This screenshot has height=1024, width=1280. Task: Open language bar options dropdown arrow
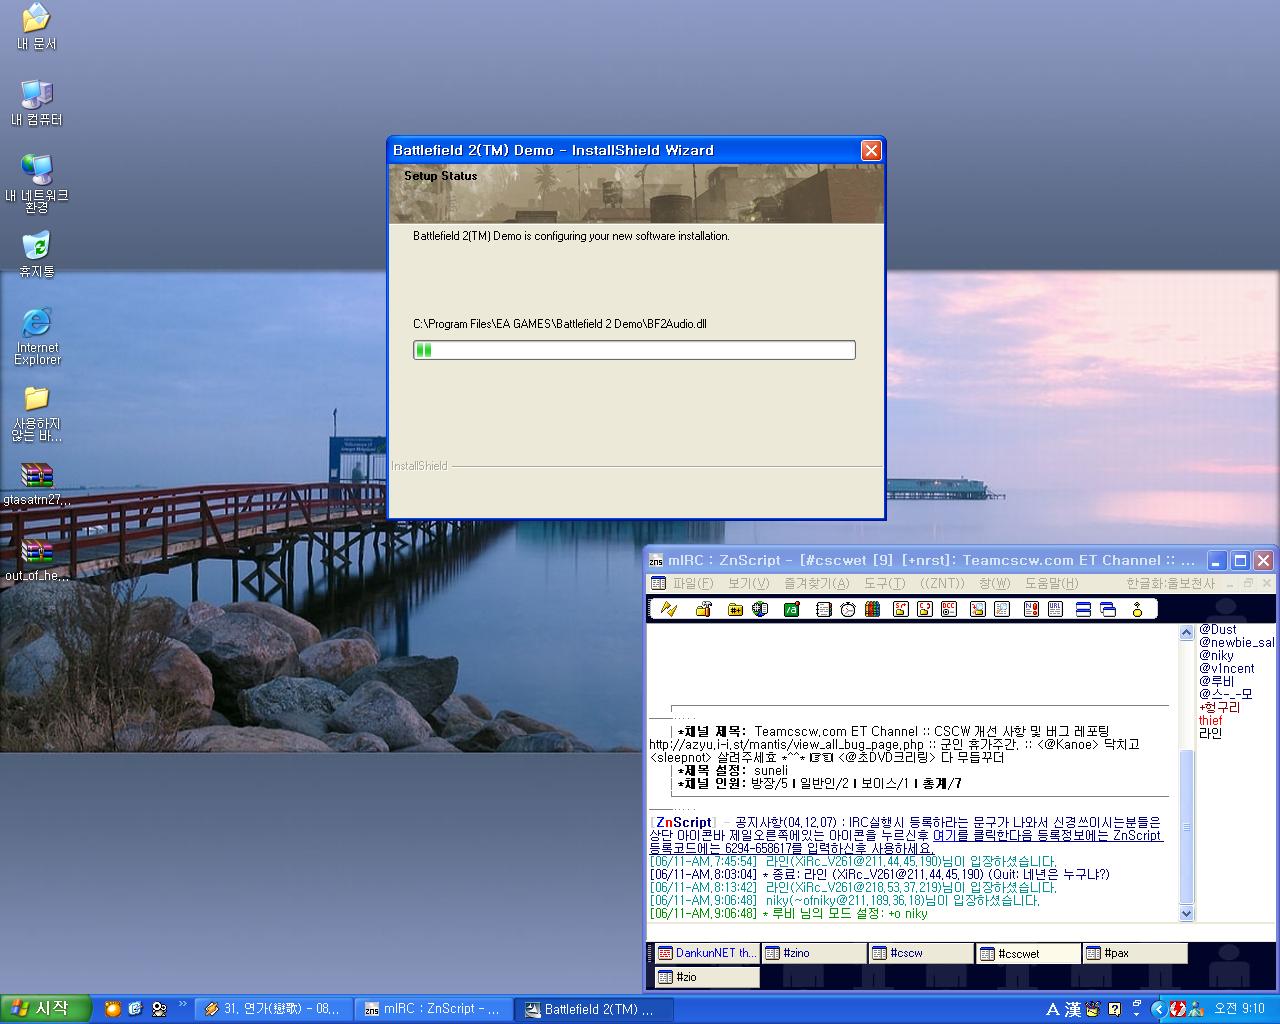pos(1139,1013)
